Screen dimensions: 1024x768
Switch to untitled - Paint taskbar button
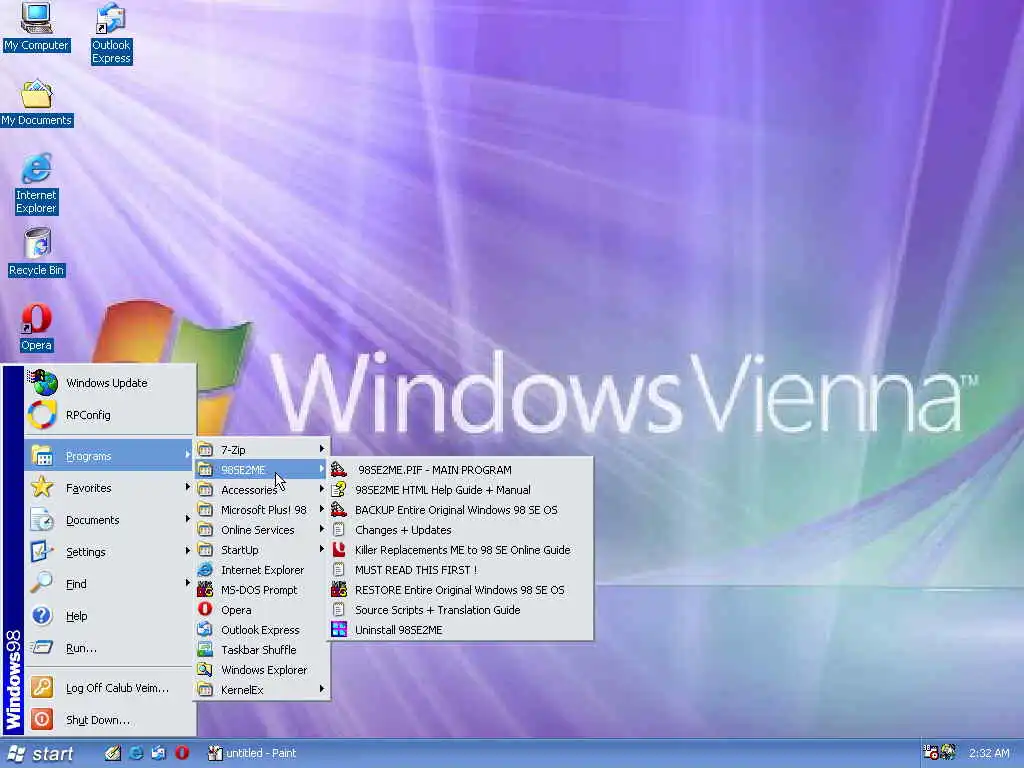pos(252,753)
